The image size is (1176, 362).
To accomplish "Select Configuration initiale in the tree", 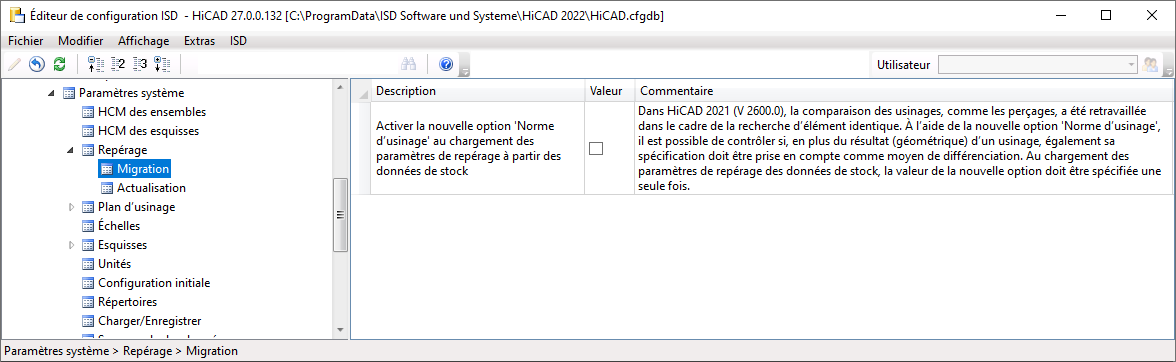I will point(154,283).
